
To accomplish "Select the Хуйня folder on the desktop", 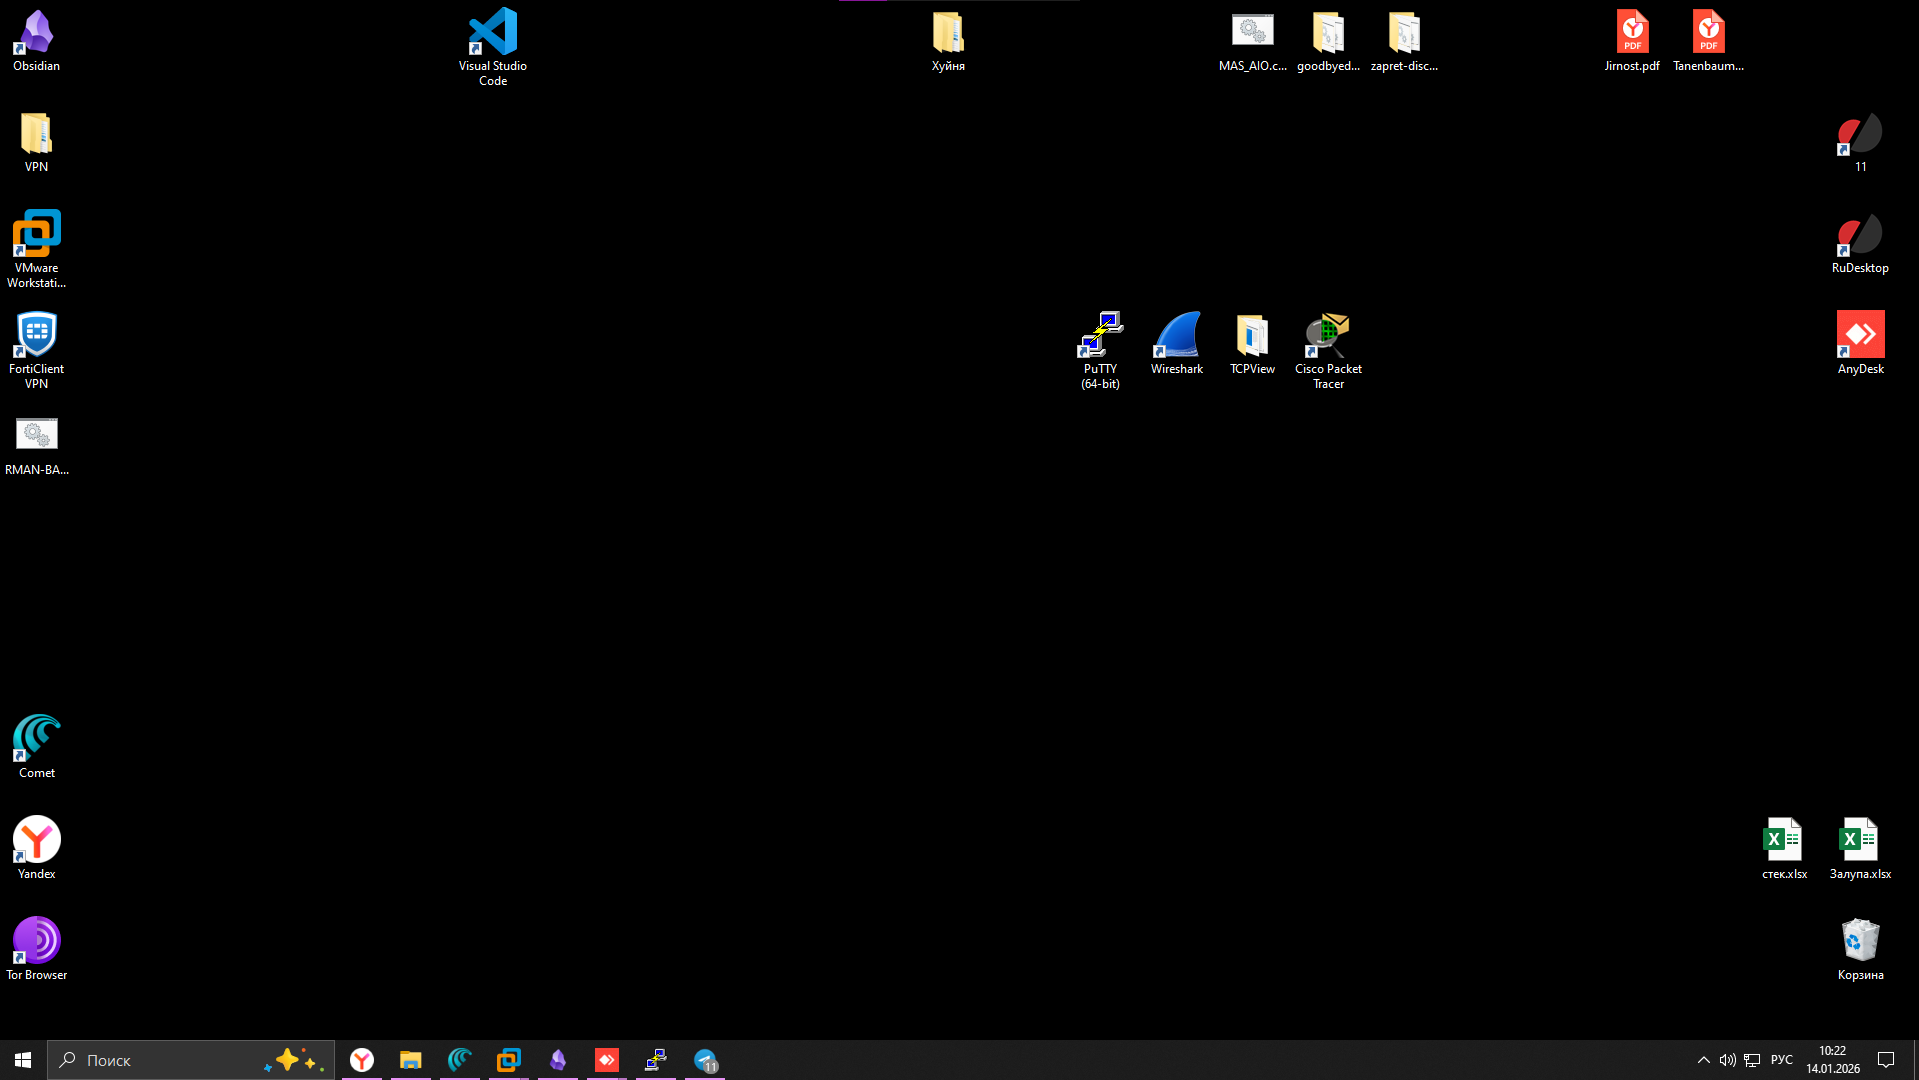I will [948, 41].
